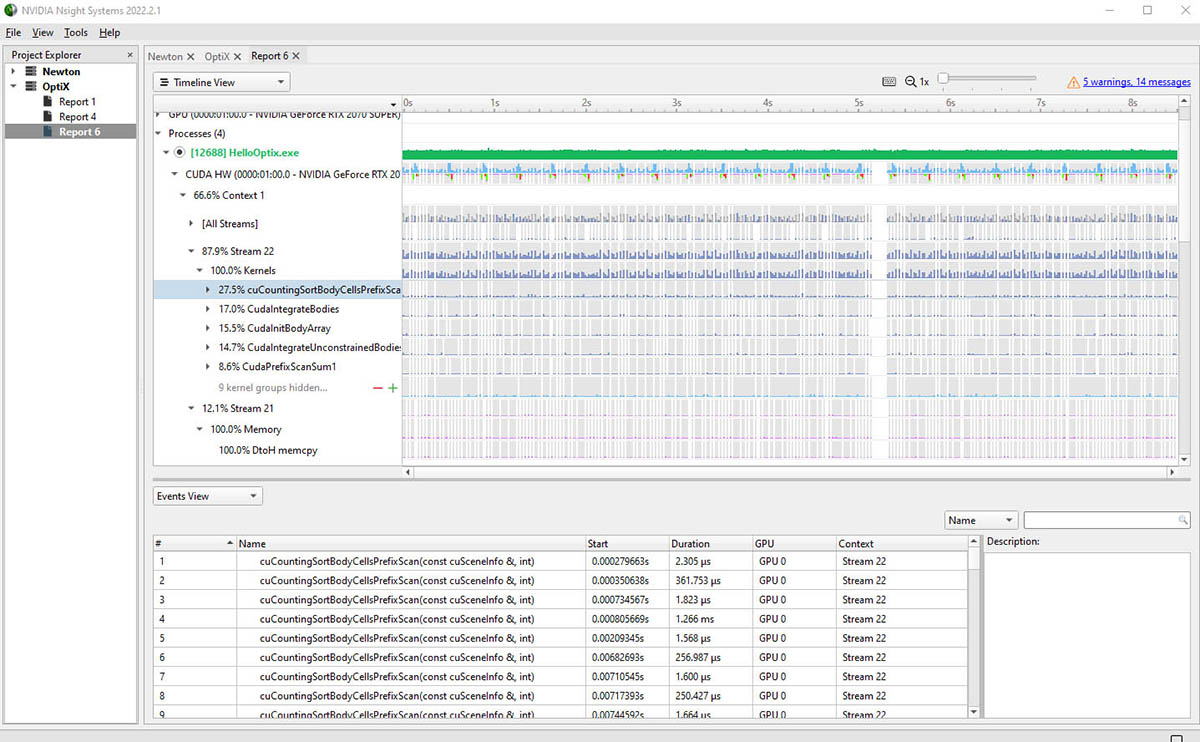Open the Help menu
This screenshot has height=742, width=1200.
pyautogui.click(x=110, y=33)
